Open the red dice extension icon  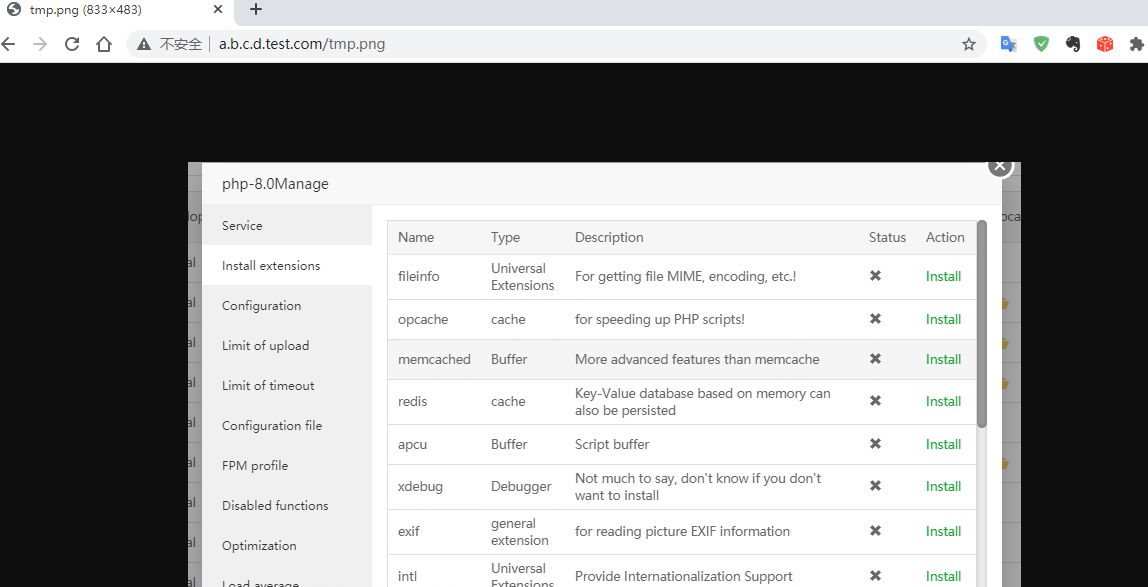pyautogui.click(x=1105, y=44)
